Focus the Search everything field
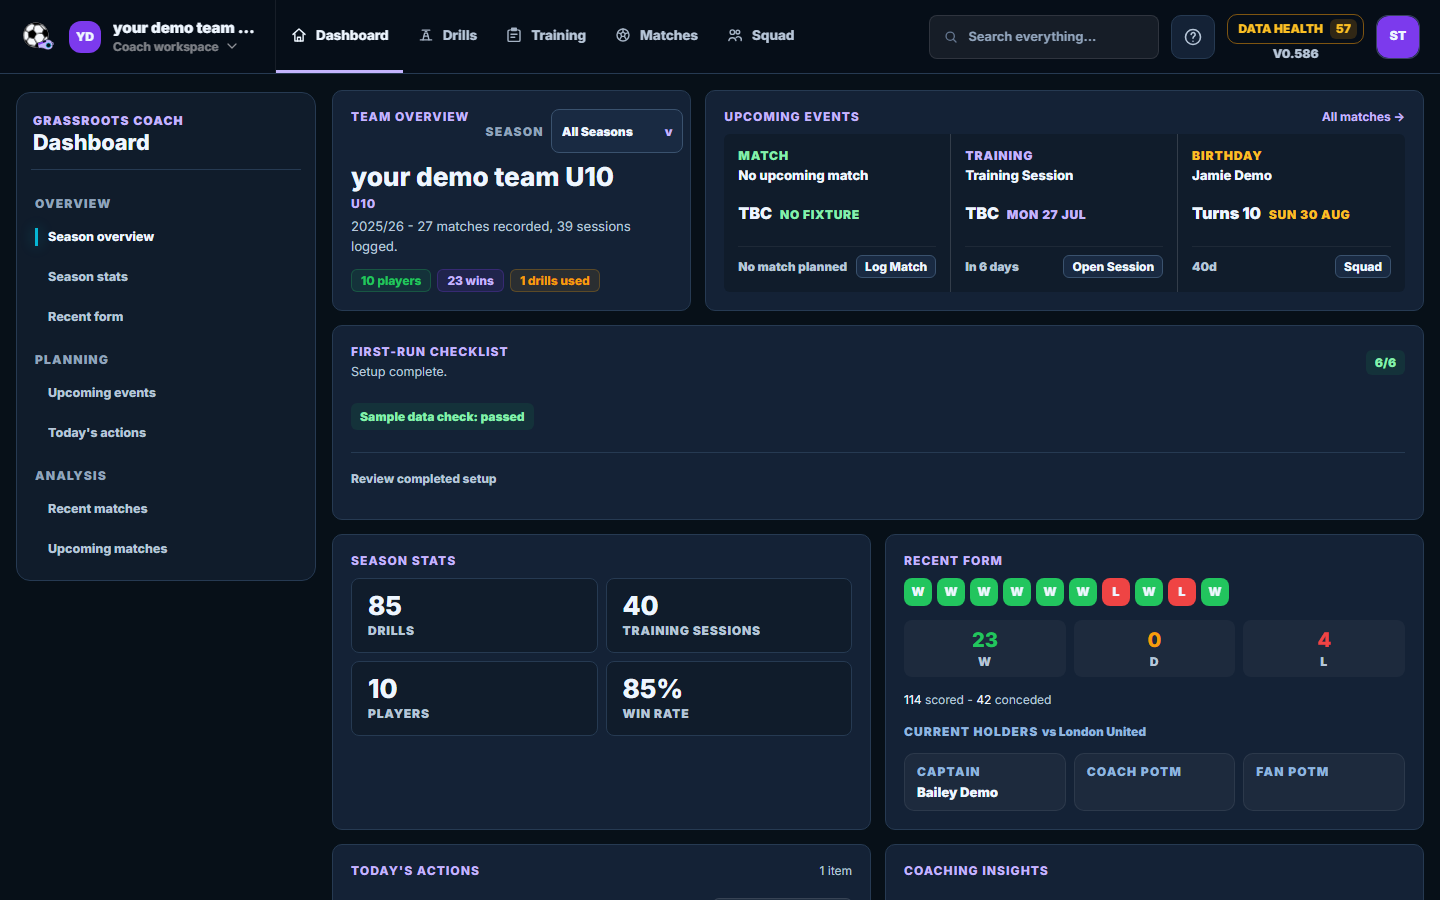 click(x=1044, y=37)
